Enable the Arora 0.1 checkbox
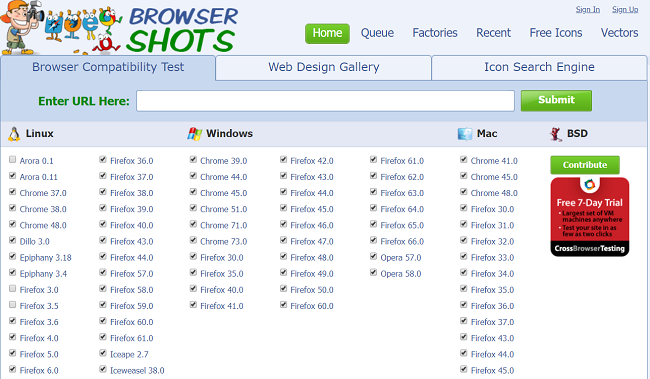 click(x=12, y=160)
